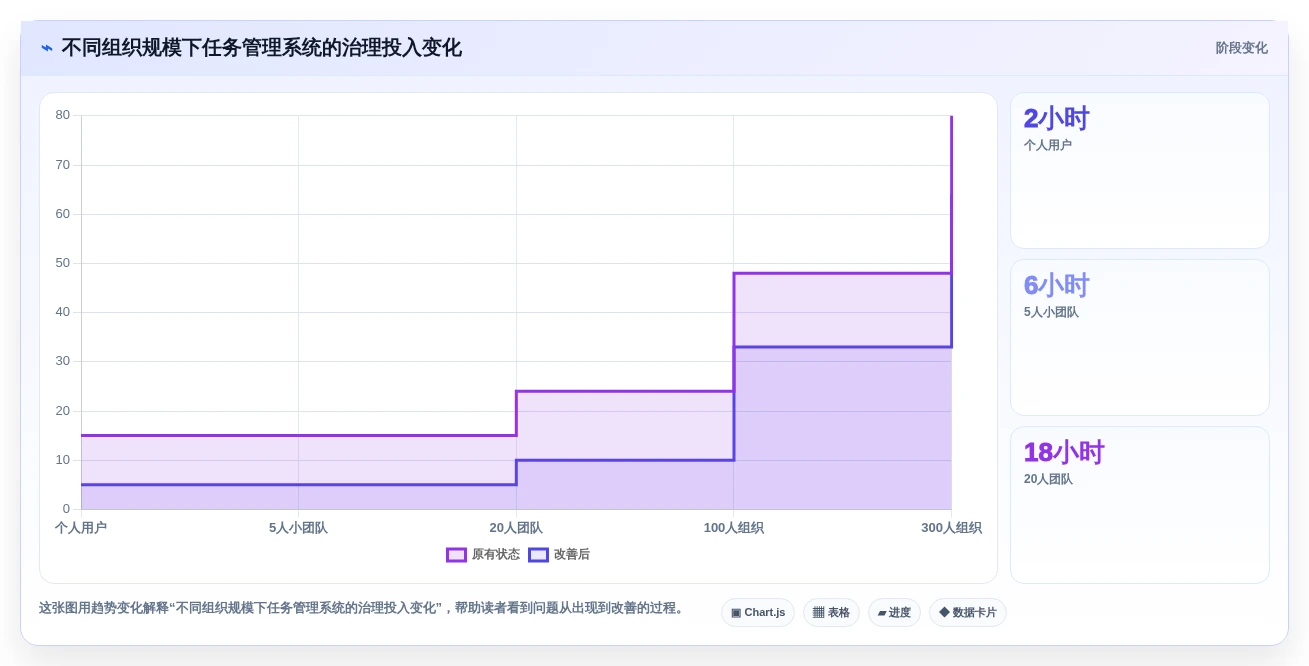Select the 表格 tag chip
The width and height of the screenshot is (1309, 666).
point(831,613)
